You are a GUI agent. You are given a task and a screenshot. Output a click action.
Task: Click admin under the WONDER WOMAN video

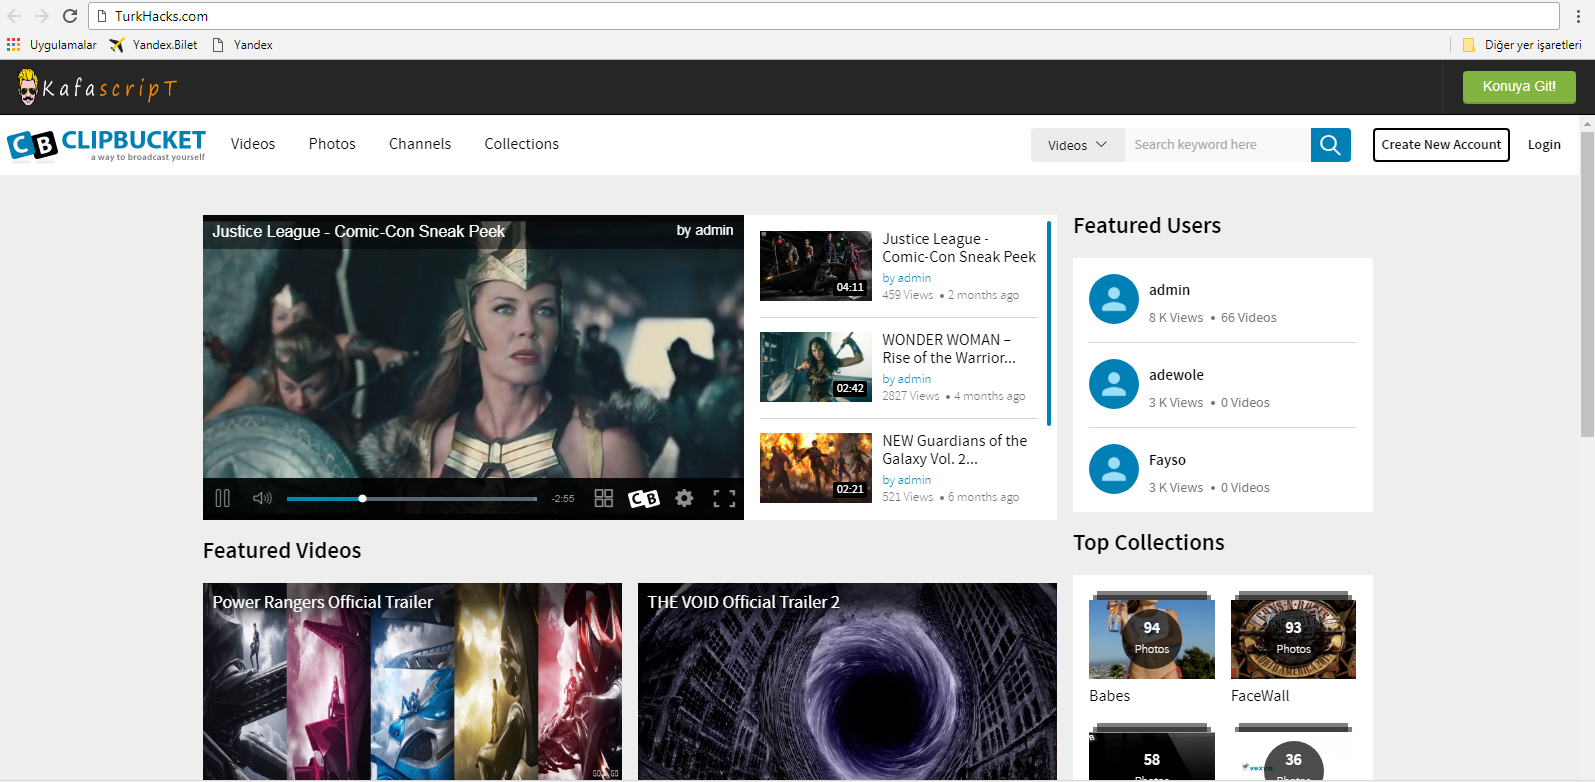(914, 379)
